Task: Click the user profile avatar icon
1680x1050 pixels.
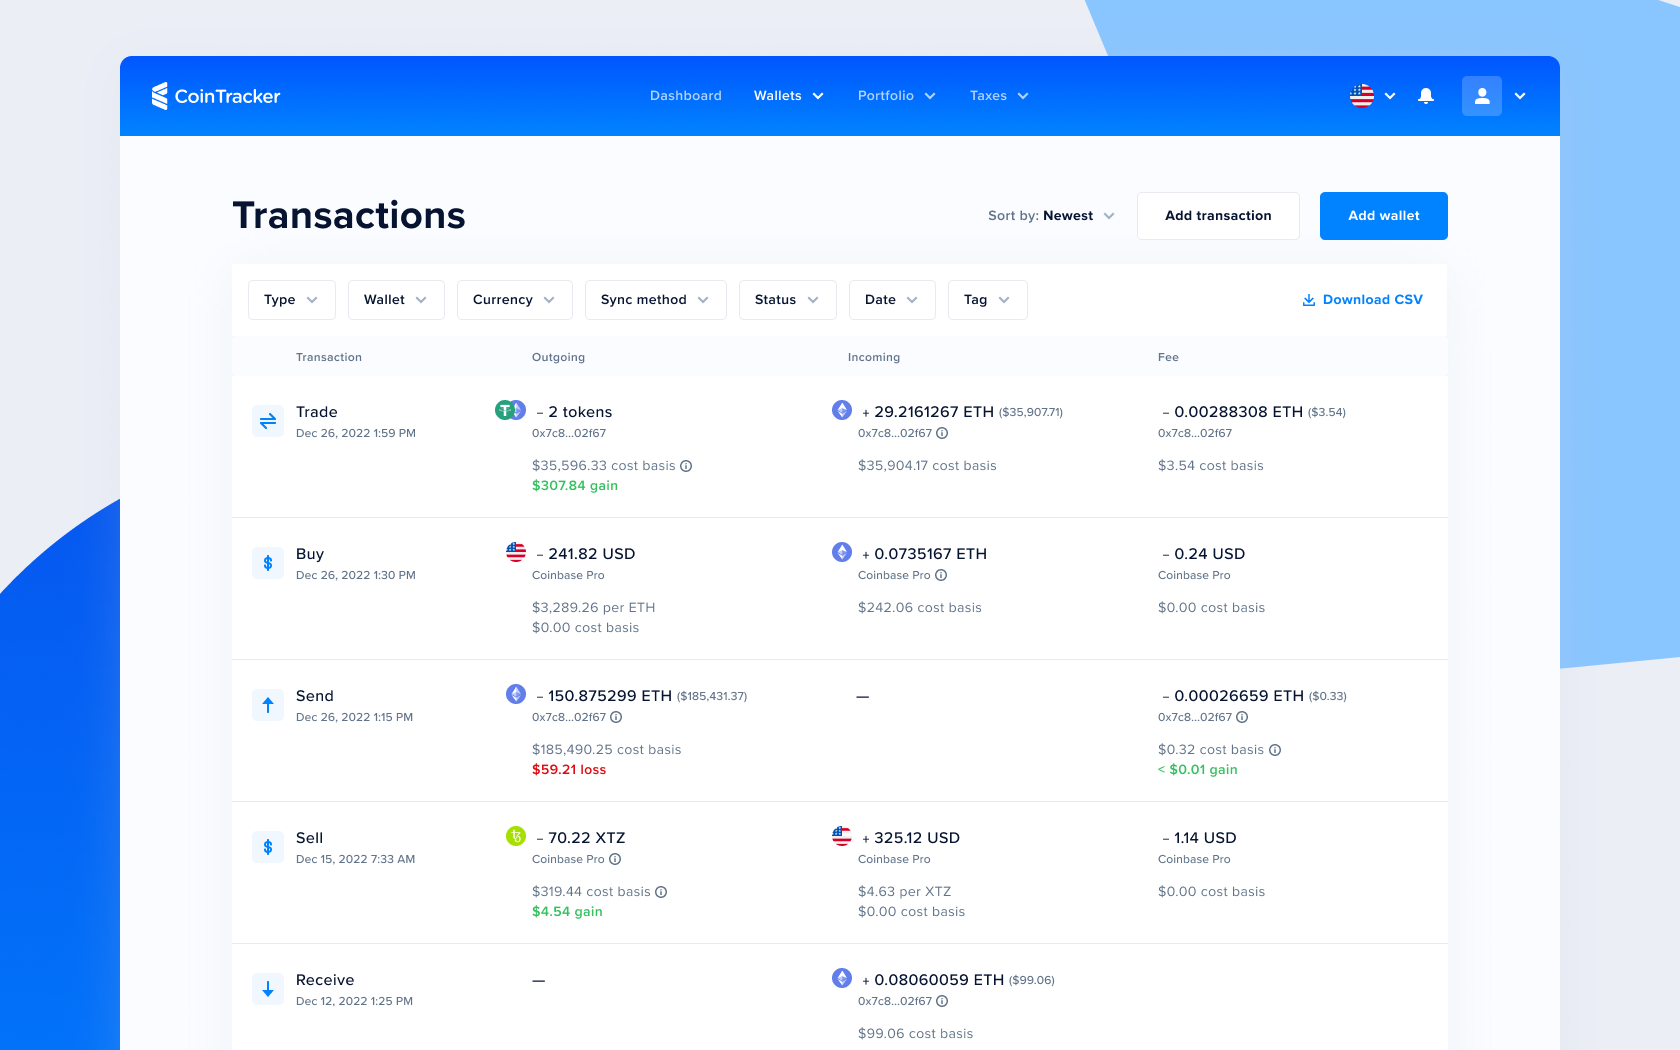Action: pyautogui.click(x=1482, y=96)
